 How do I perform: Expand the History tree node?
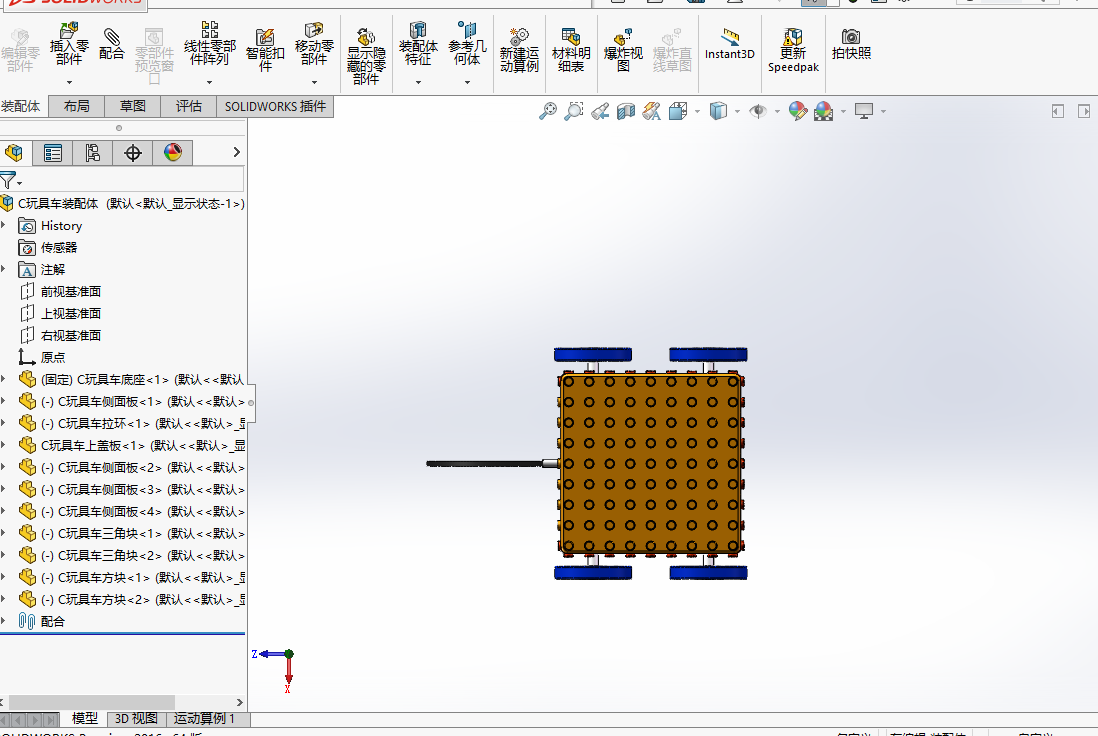click(4, 225)
